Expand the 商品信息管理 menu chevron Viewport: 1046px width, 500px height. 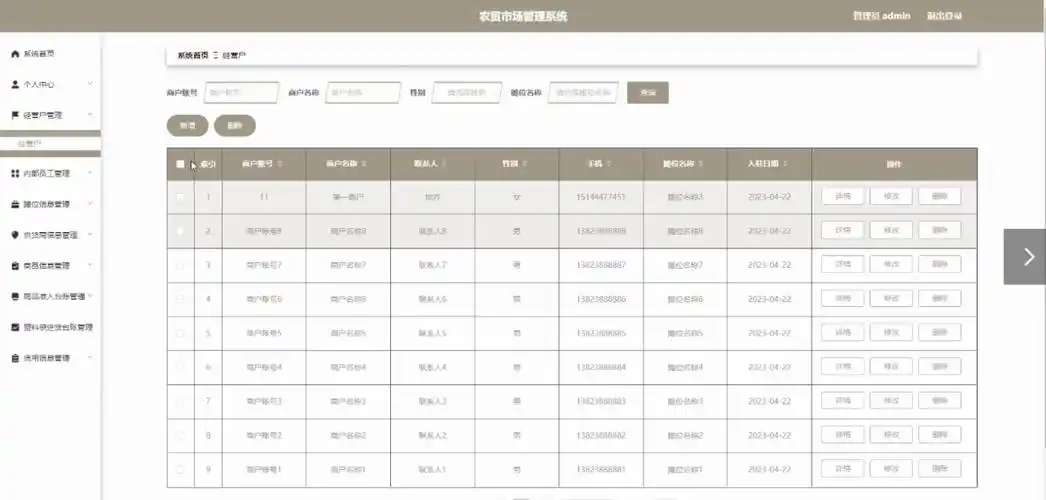click(90, 265)
